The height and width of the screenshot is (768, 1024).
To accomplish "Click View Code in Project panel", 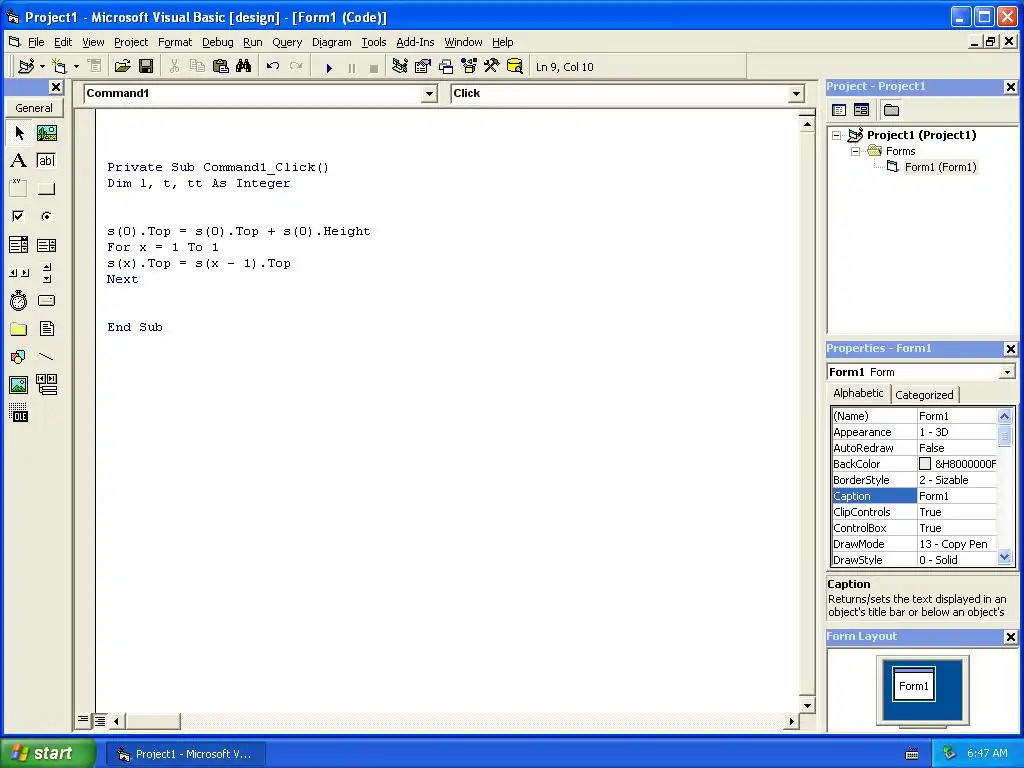I will [839, 110].
